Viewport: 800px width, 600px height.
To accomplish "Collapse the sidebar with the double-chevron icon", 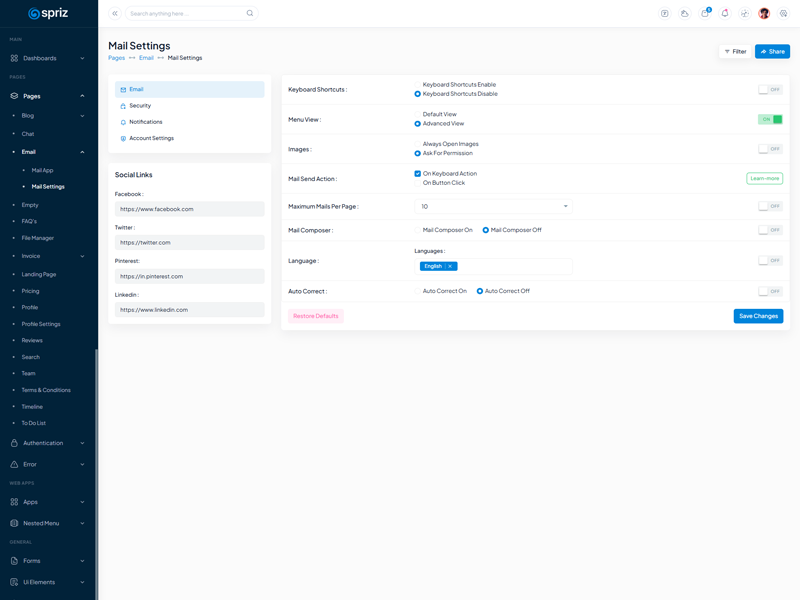I will click(x=115, y=14).
